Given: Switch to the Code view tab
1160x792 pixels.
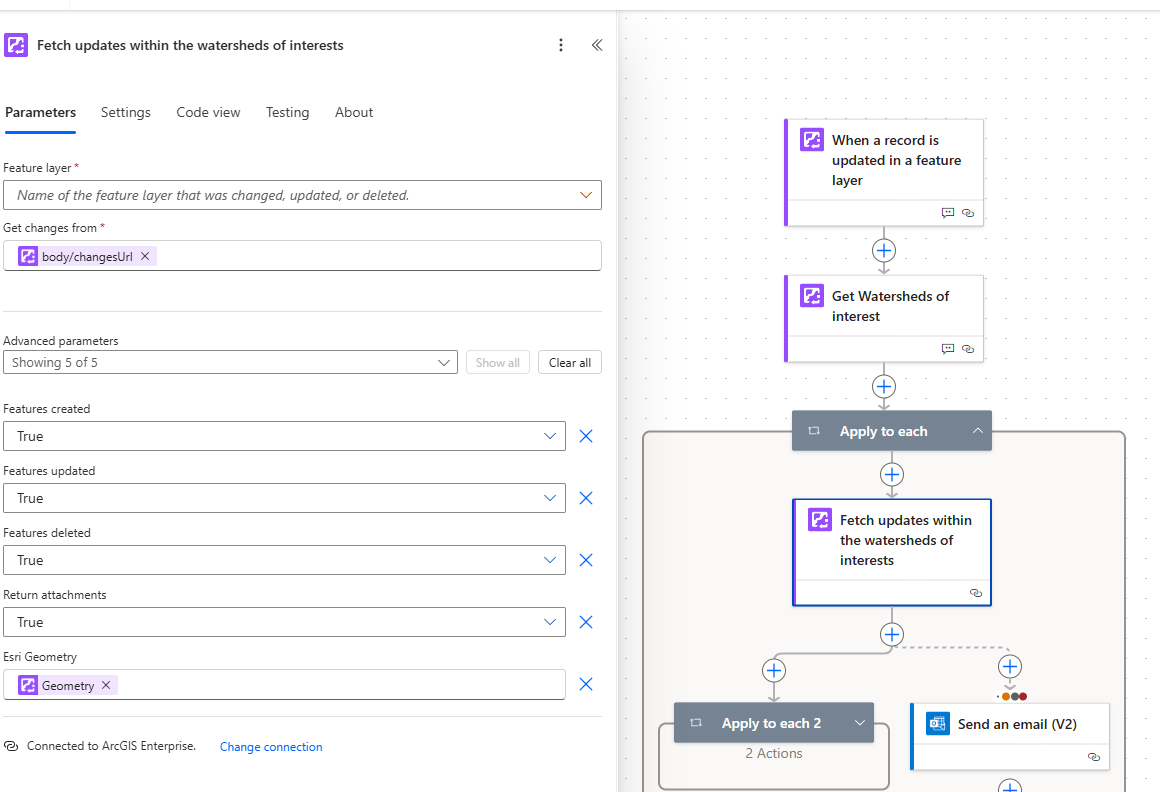Looking at the screenshot, I should click(208, 112).
